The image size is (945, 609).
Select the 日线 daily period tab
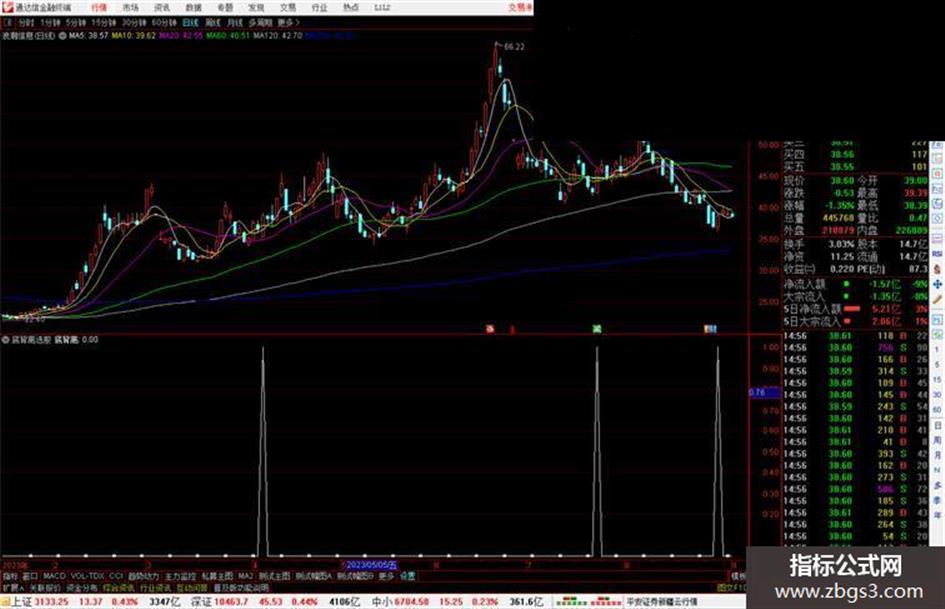(190, 22)
